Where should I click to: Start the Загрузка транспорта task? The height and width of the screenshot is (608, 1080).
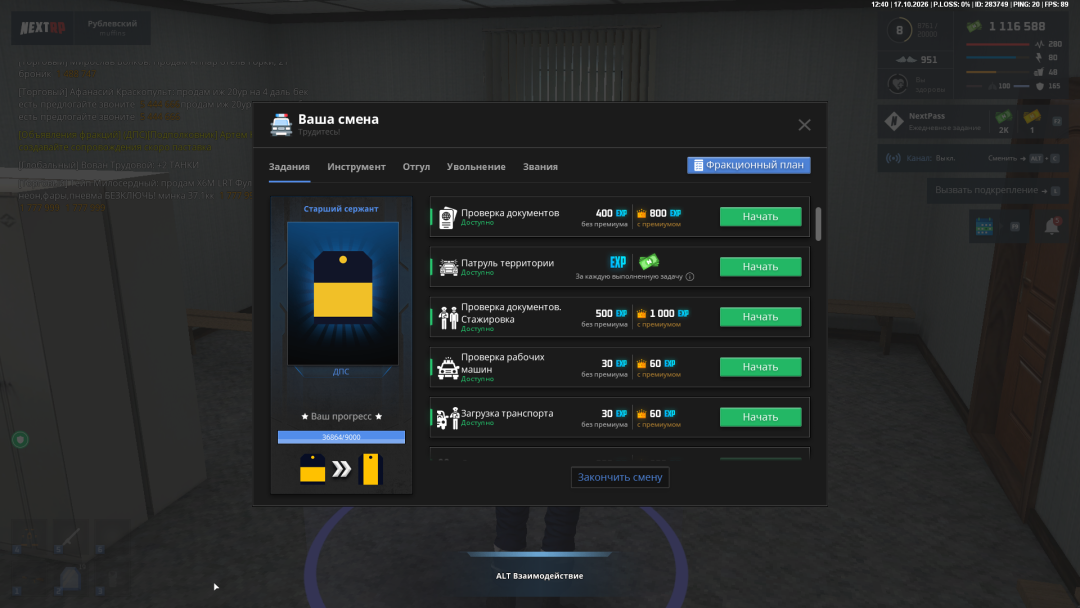(760, 417)
